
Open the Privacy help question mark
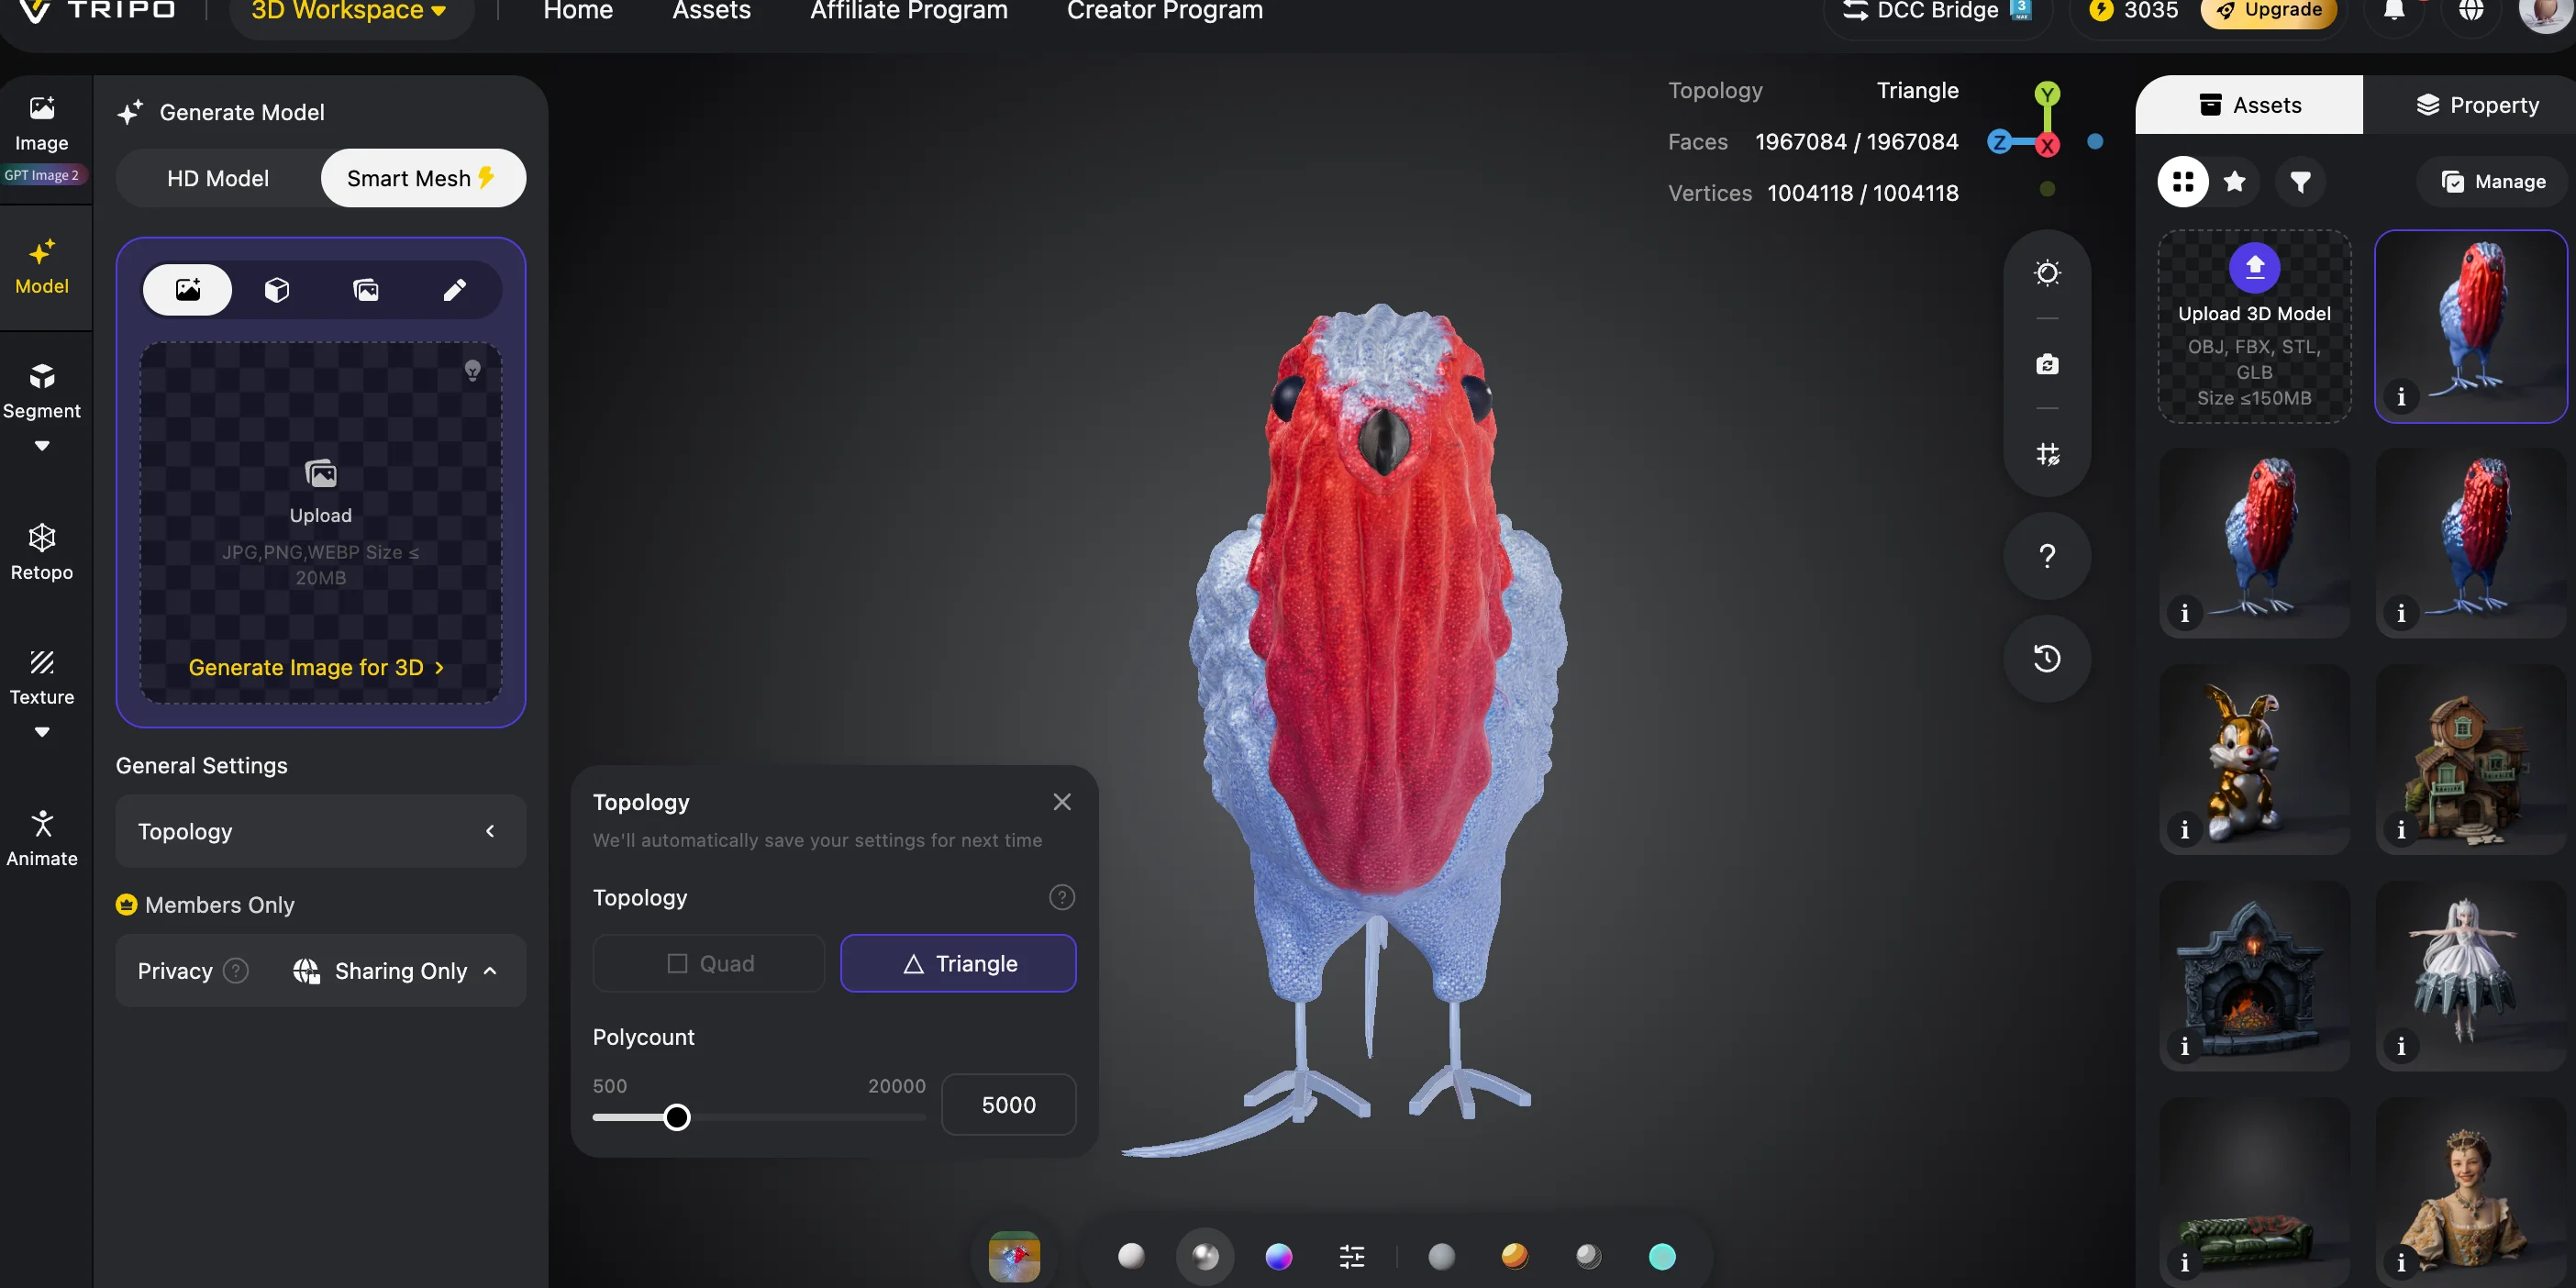click(x=236, y=971)
